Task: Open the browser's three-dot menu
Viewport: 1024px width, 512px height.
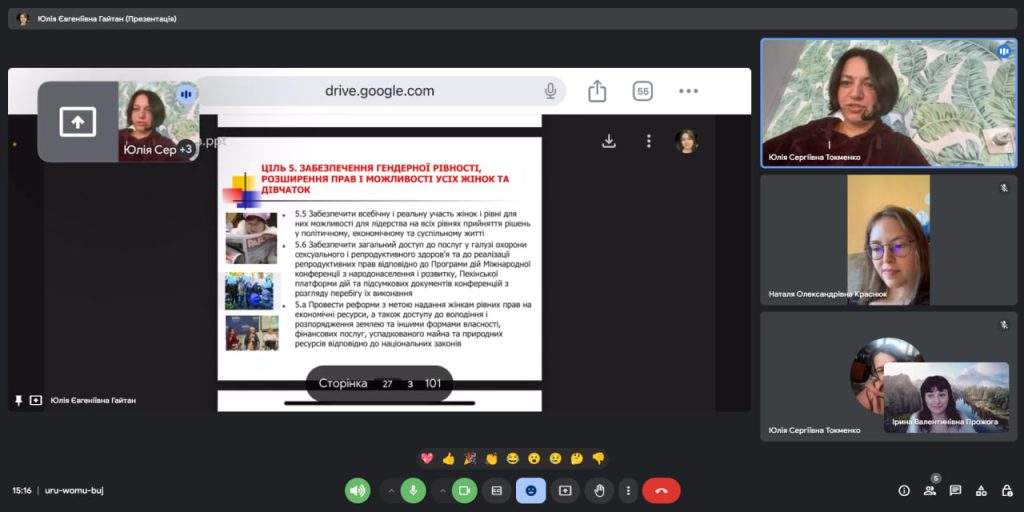Action: (x=688, y=91)
